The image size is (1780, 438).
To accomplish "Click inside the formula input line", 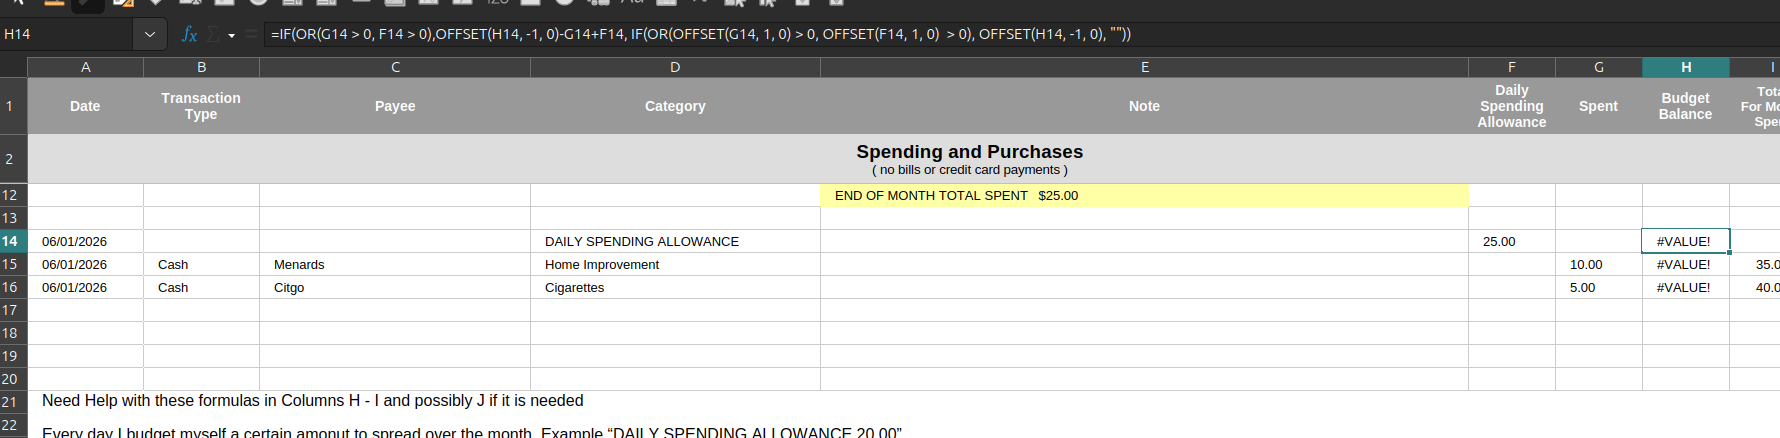I will tap(1022, 34).
